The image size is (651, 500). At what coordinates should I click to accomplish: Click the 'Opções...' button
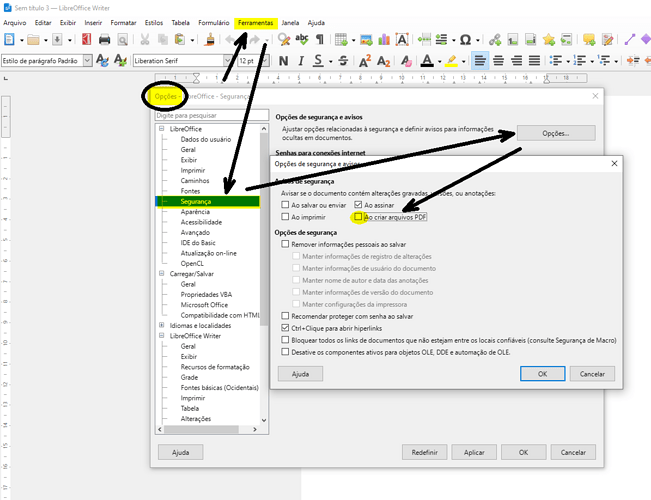point(556,133)
